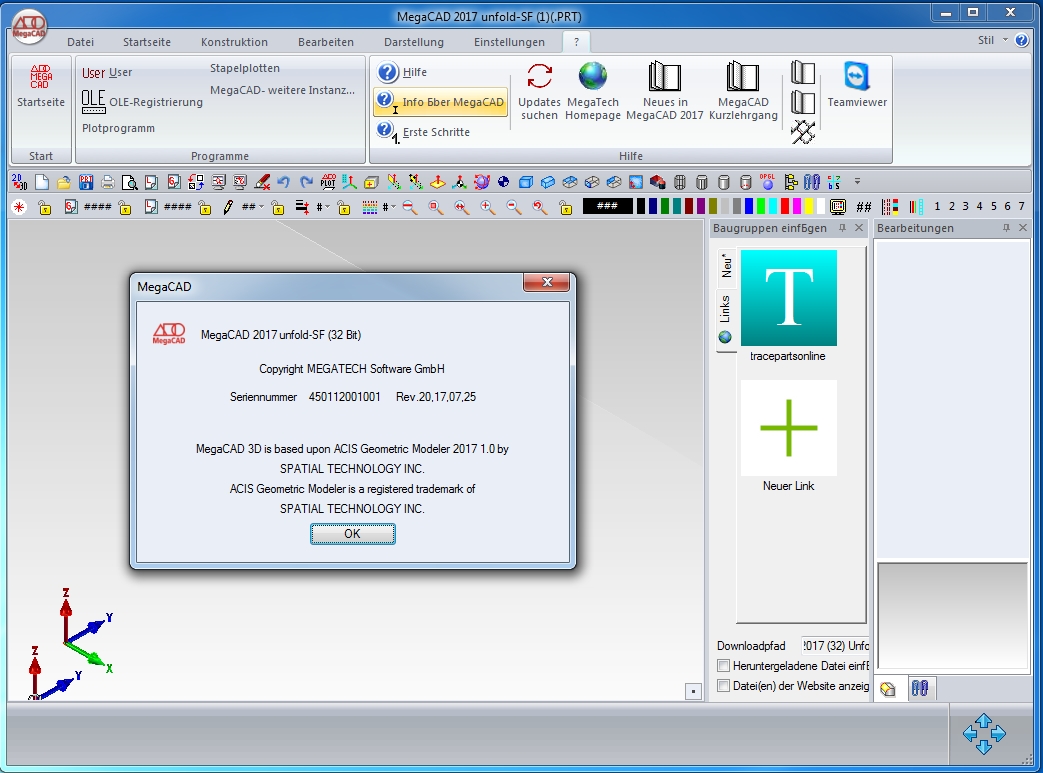Expand the line type # dropdown arrow
The height and width of the screenshot is (773, 1043).
click(328, 207)
